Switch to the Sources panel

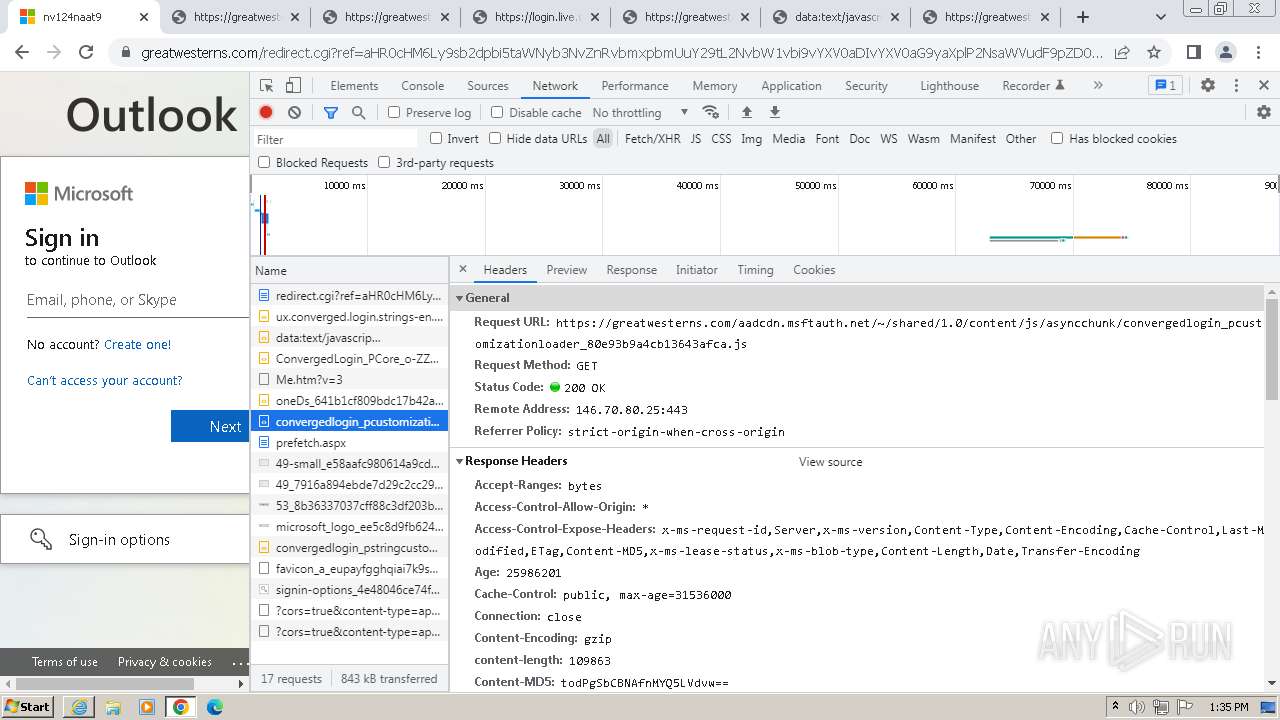click(488, 86)
